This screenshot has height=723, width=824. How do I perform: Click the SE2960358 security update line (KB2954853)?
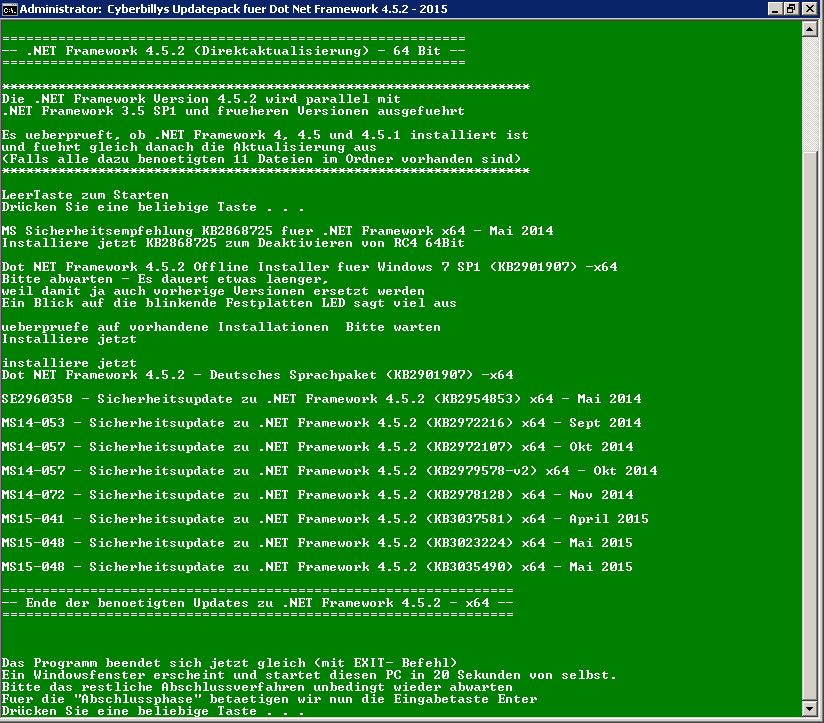(321, 399)
